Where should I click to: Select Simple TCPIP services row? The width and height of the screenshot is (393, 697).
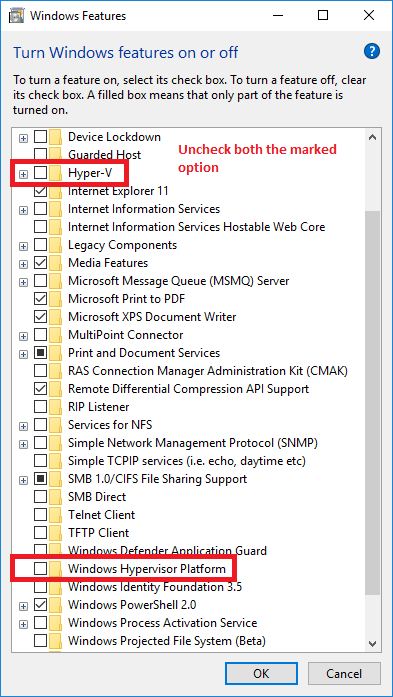point(187,461)
